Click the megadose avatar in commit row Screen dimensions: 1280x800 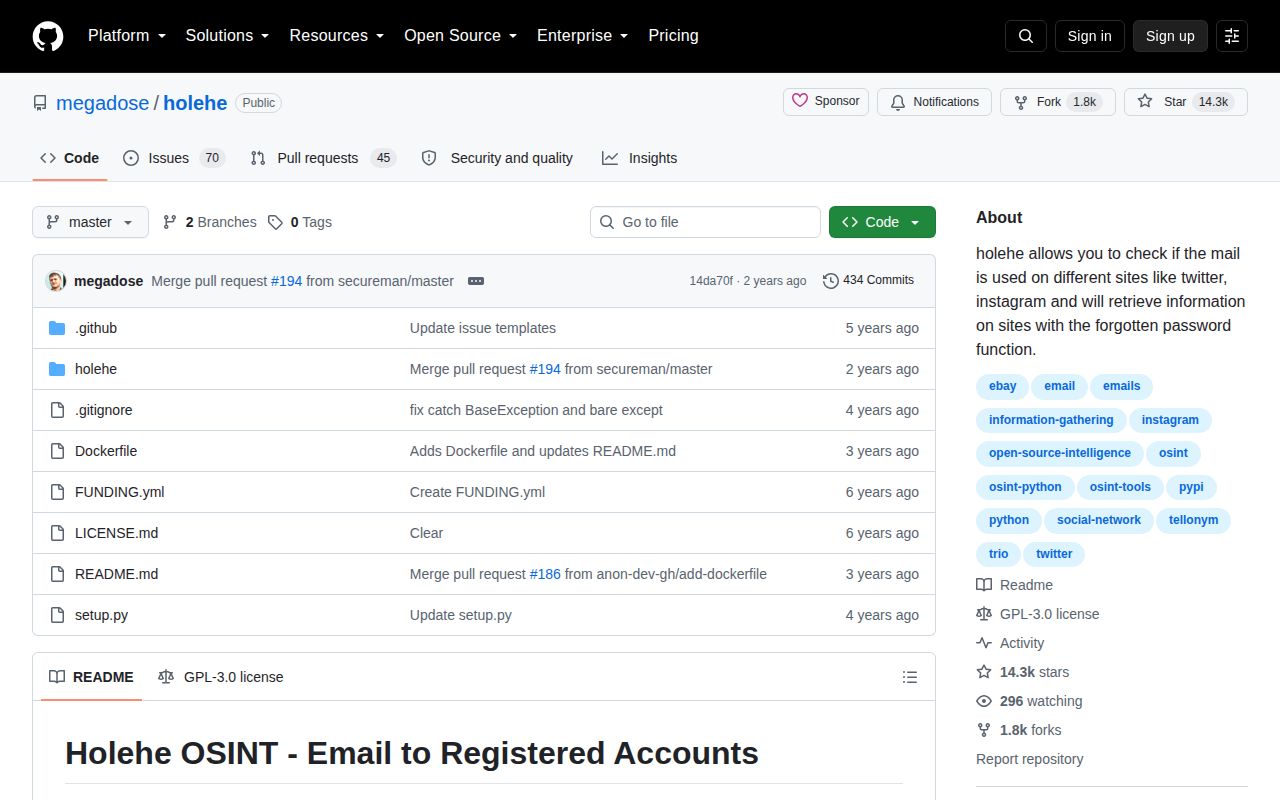tap(56, 281)
